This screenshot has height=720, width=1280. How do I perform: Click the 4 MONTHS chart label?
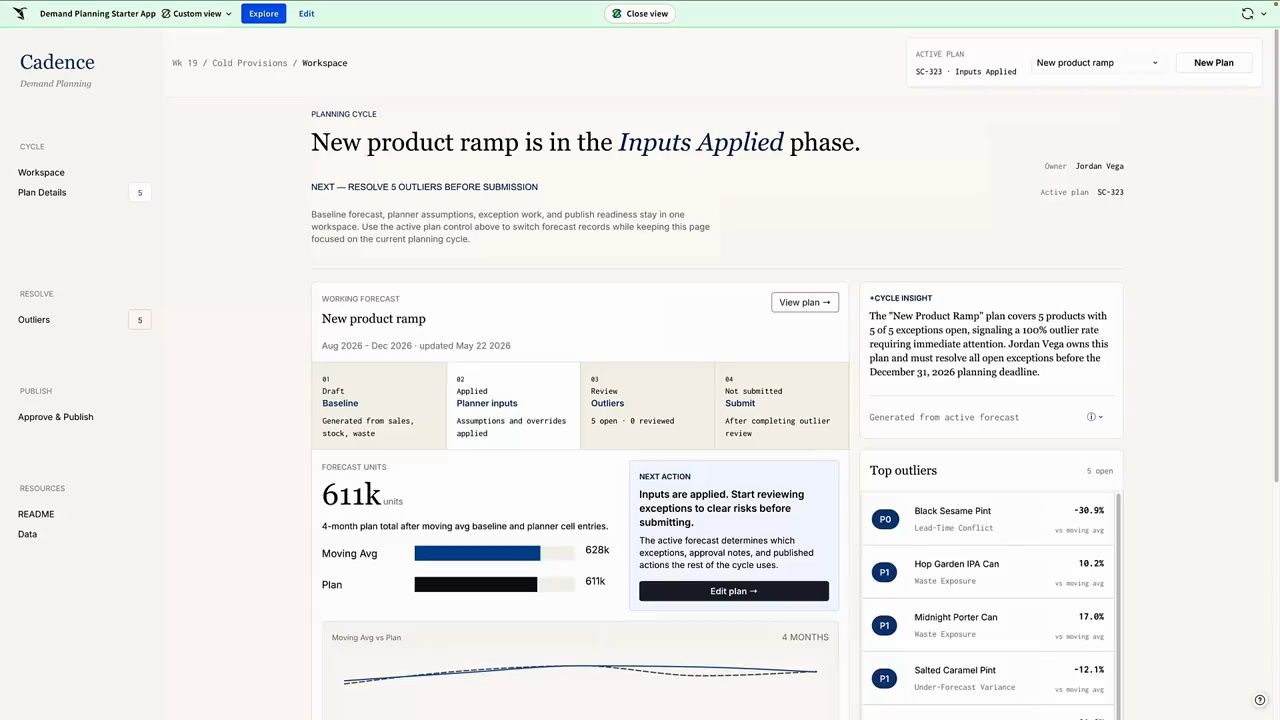pyautogui.click(x=805, y=637)
